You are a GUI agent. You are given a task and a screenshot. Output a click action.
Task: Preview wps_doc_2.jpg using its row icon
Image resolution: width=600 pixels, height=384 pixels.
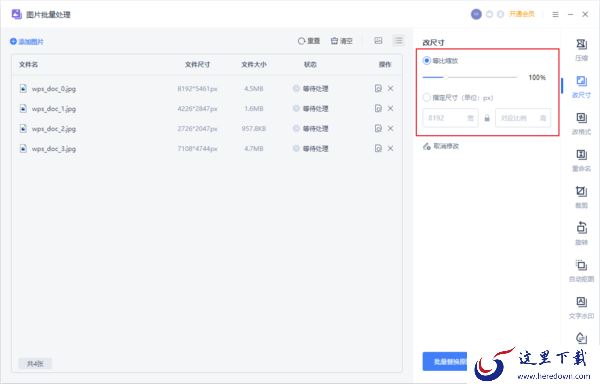(378, 128)
